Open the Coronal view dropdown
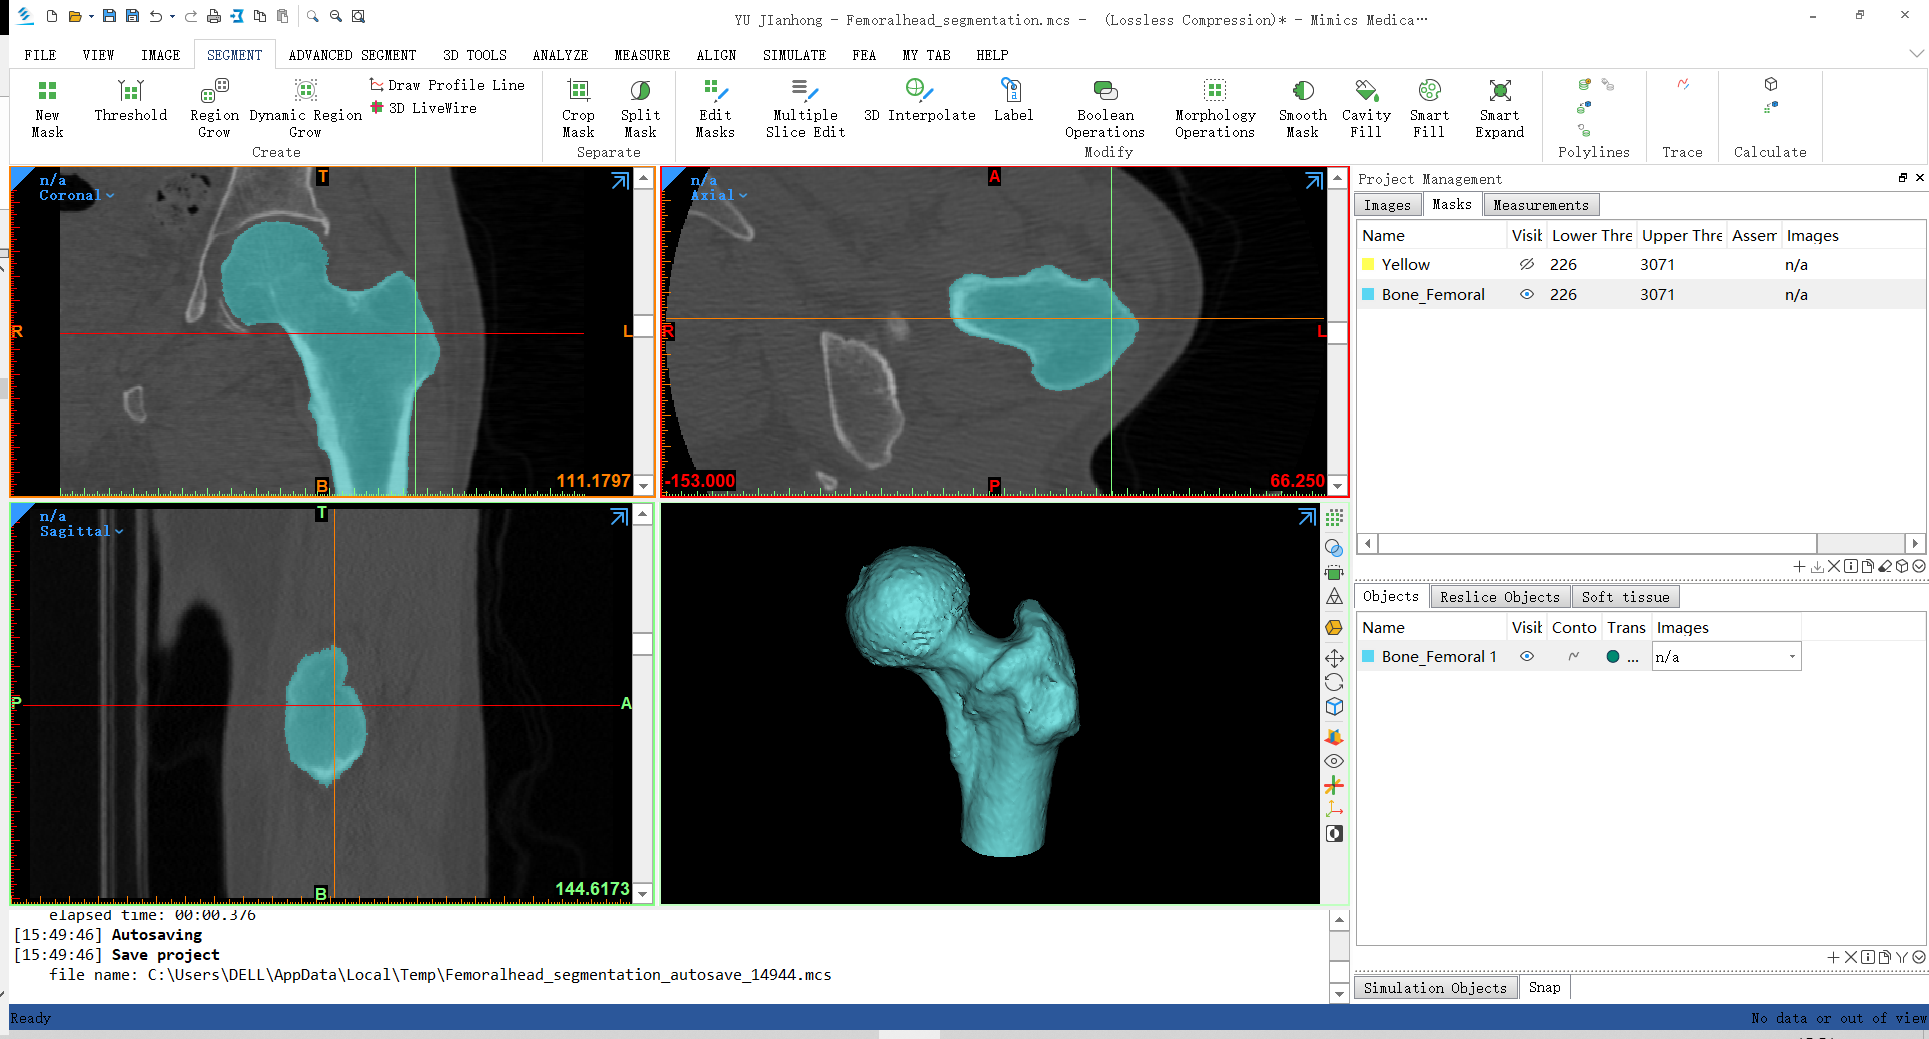 (x=110, y=196)
